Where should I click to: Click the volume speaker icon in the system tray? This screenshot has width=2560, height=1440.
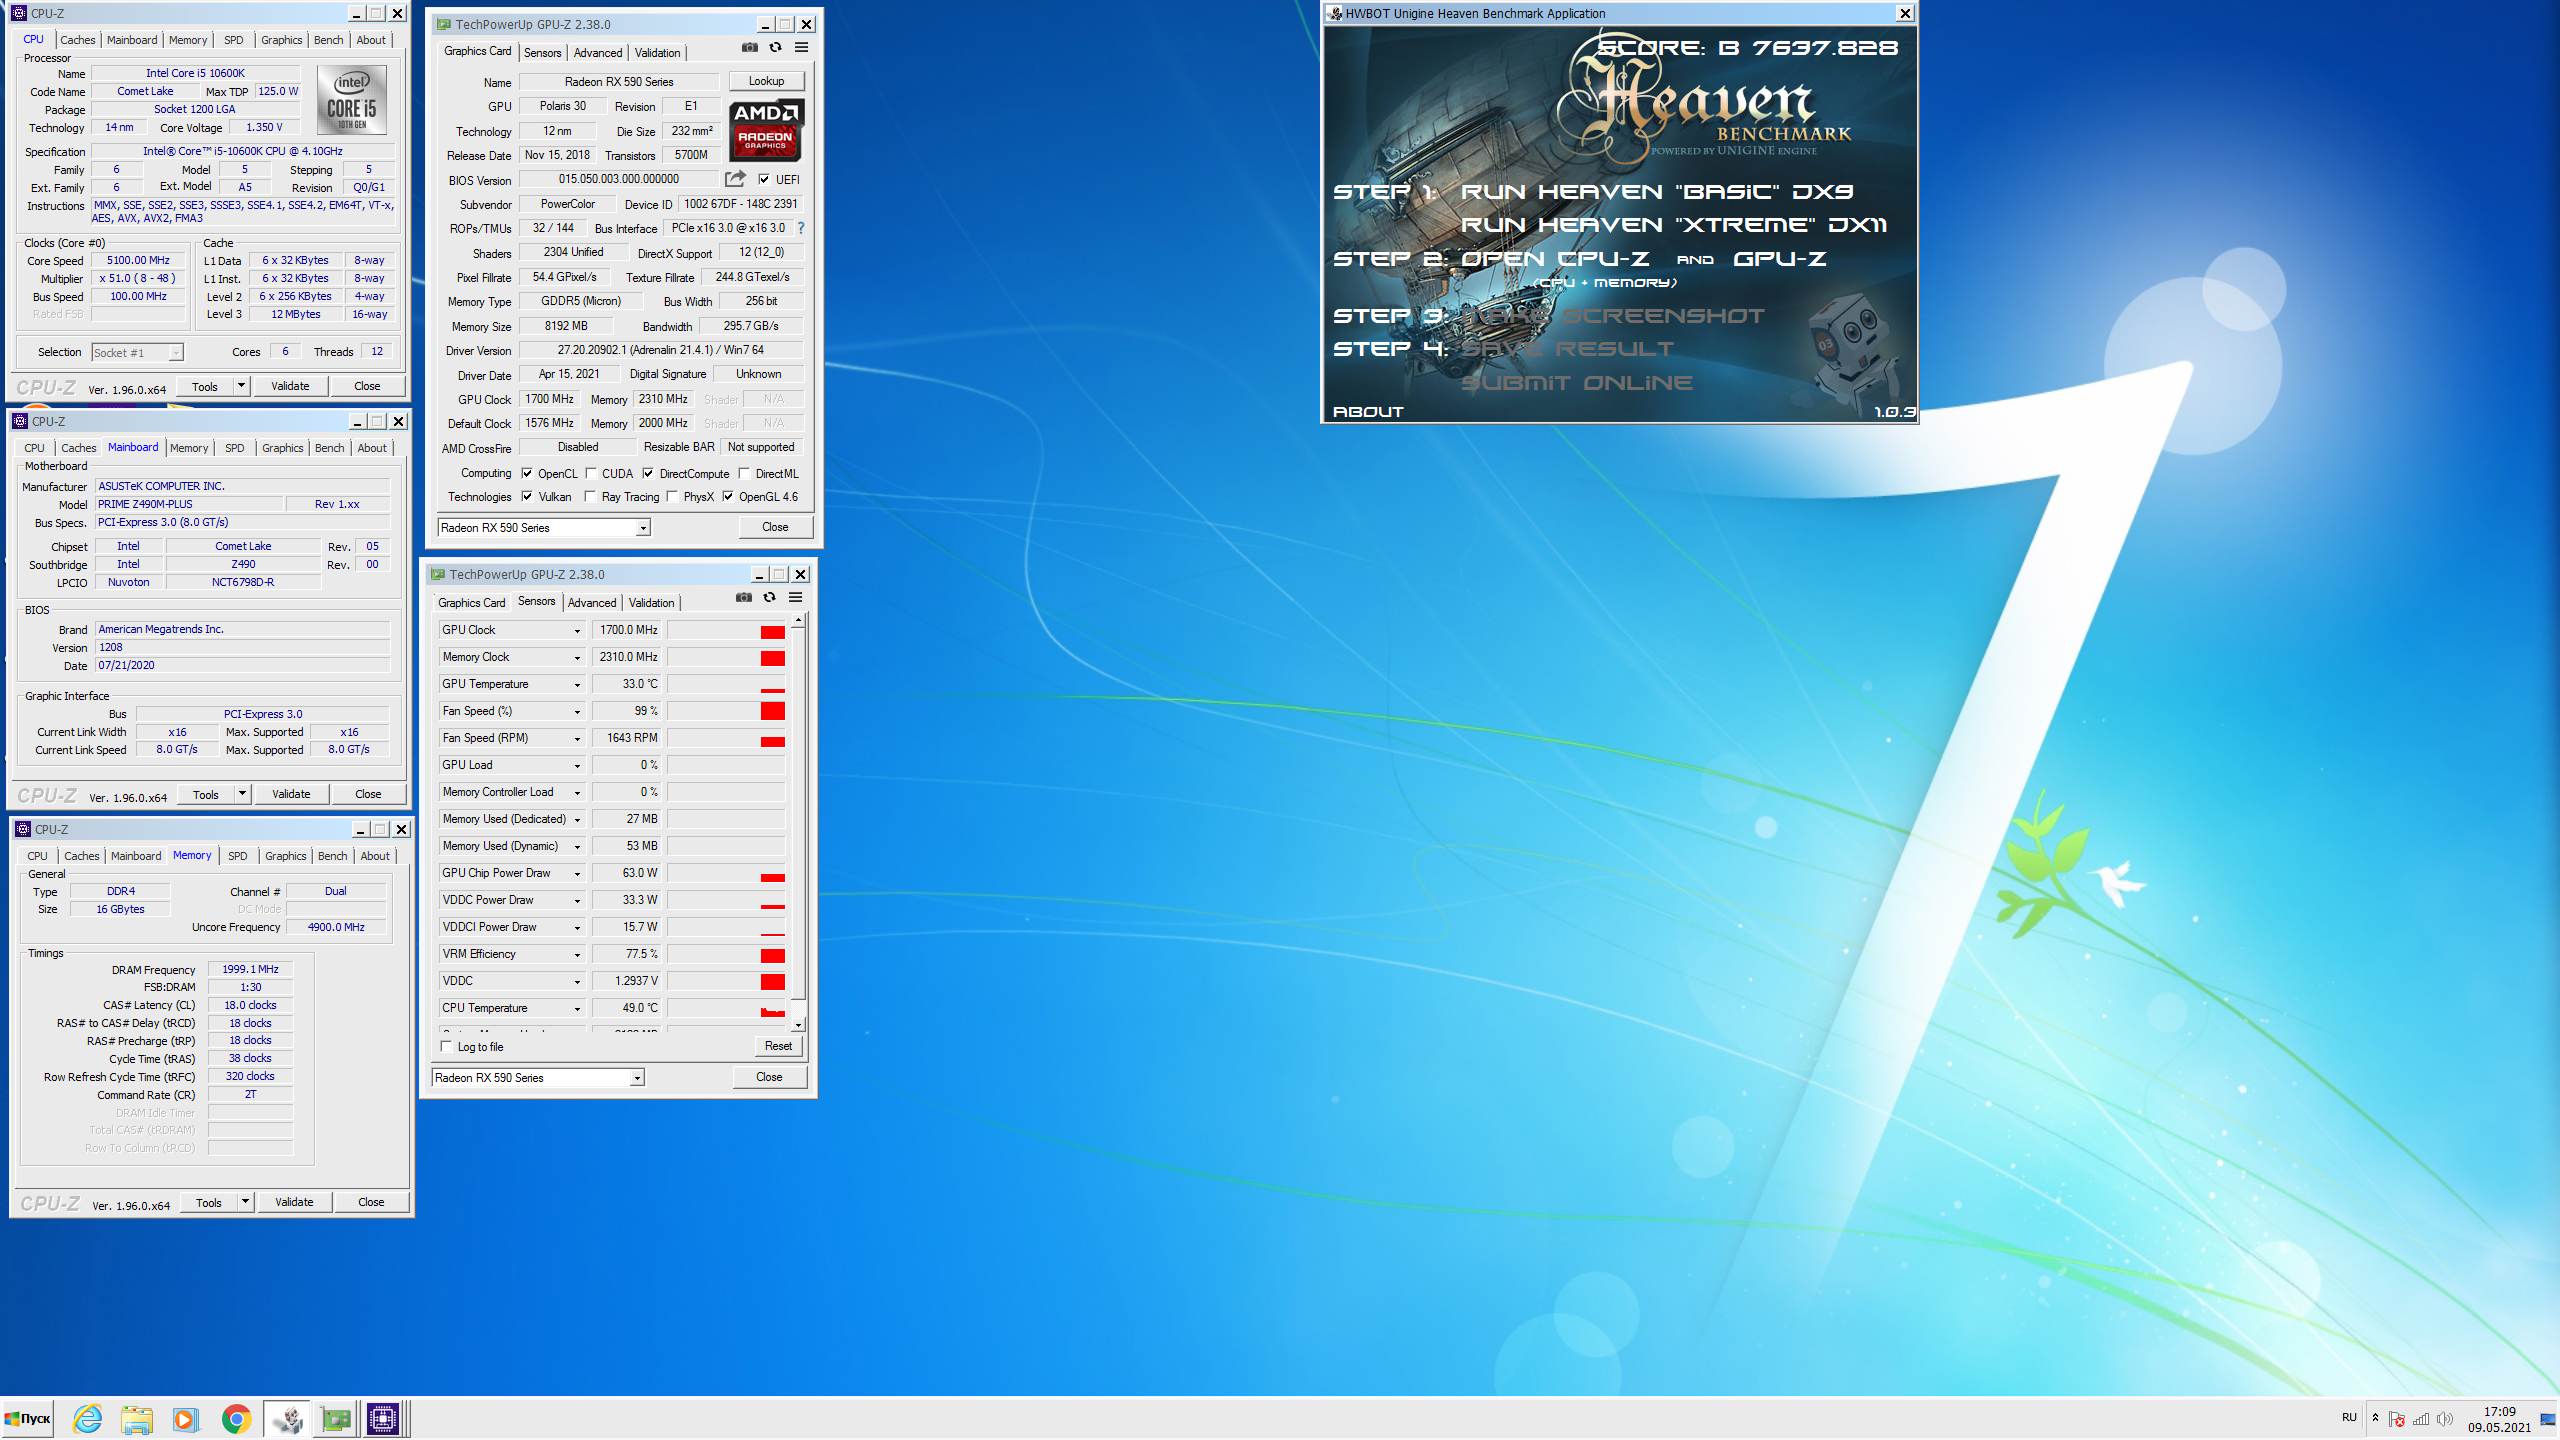click(x=2445, y=1418)
